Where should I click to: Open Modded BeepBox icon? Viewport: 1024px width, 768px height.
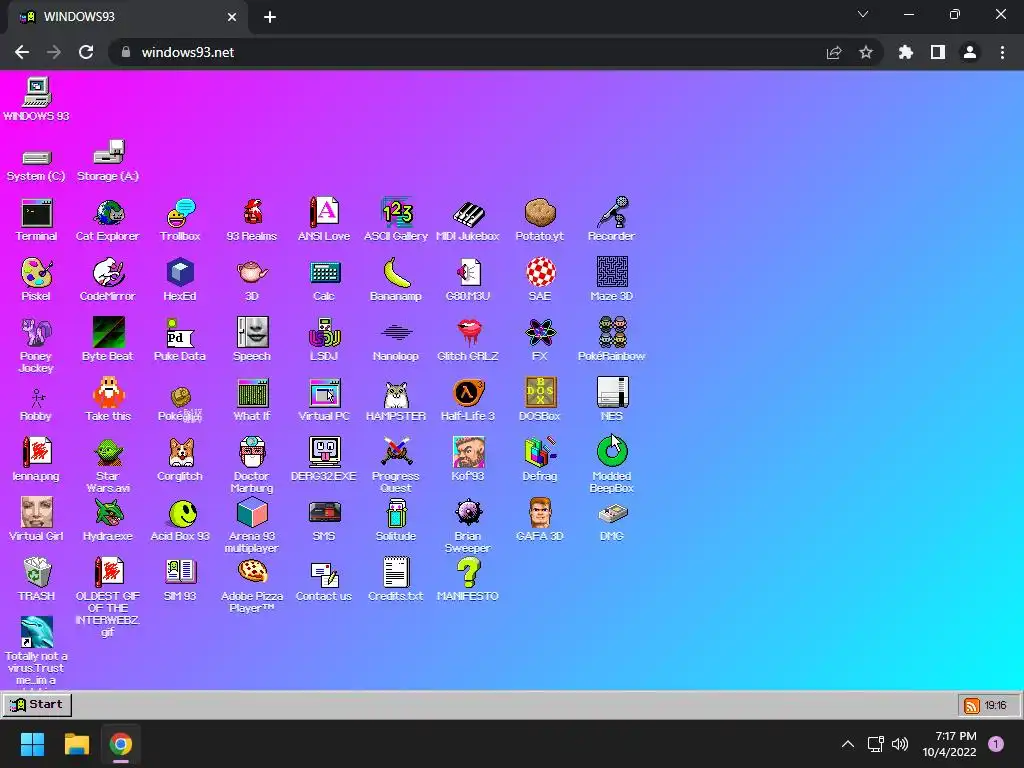tap(612, 452)
